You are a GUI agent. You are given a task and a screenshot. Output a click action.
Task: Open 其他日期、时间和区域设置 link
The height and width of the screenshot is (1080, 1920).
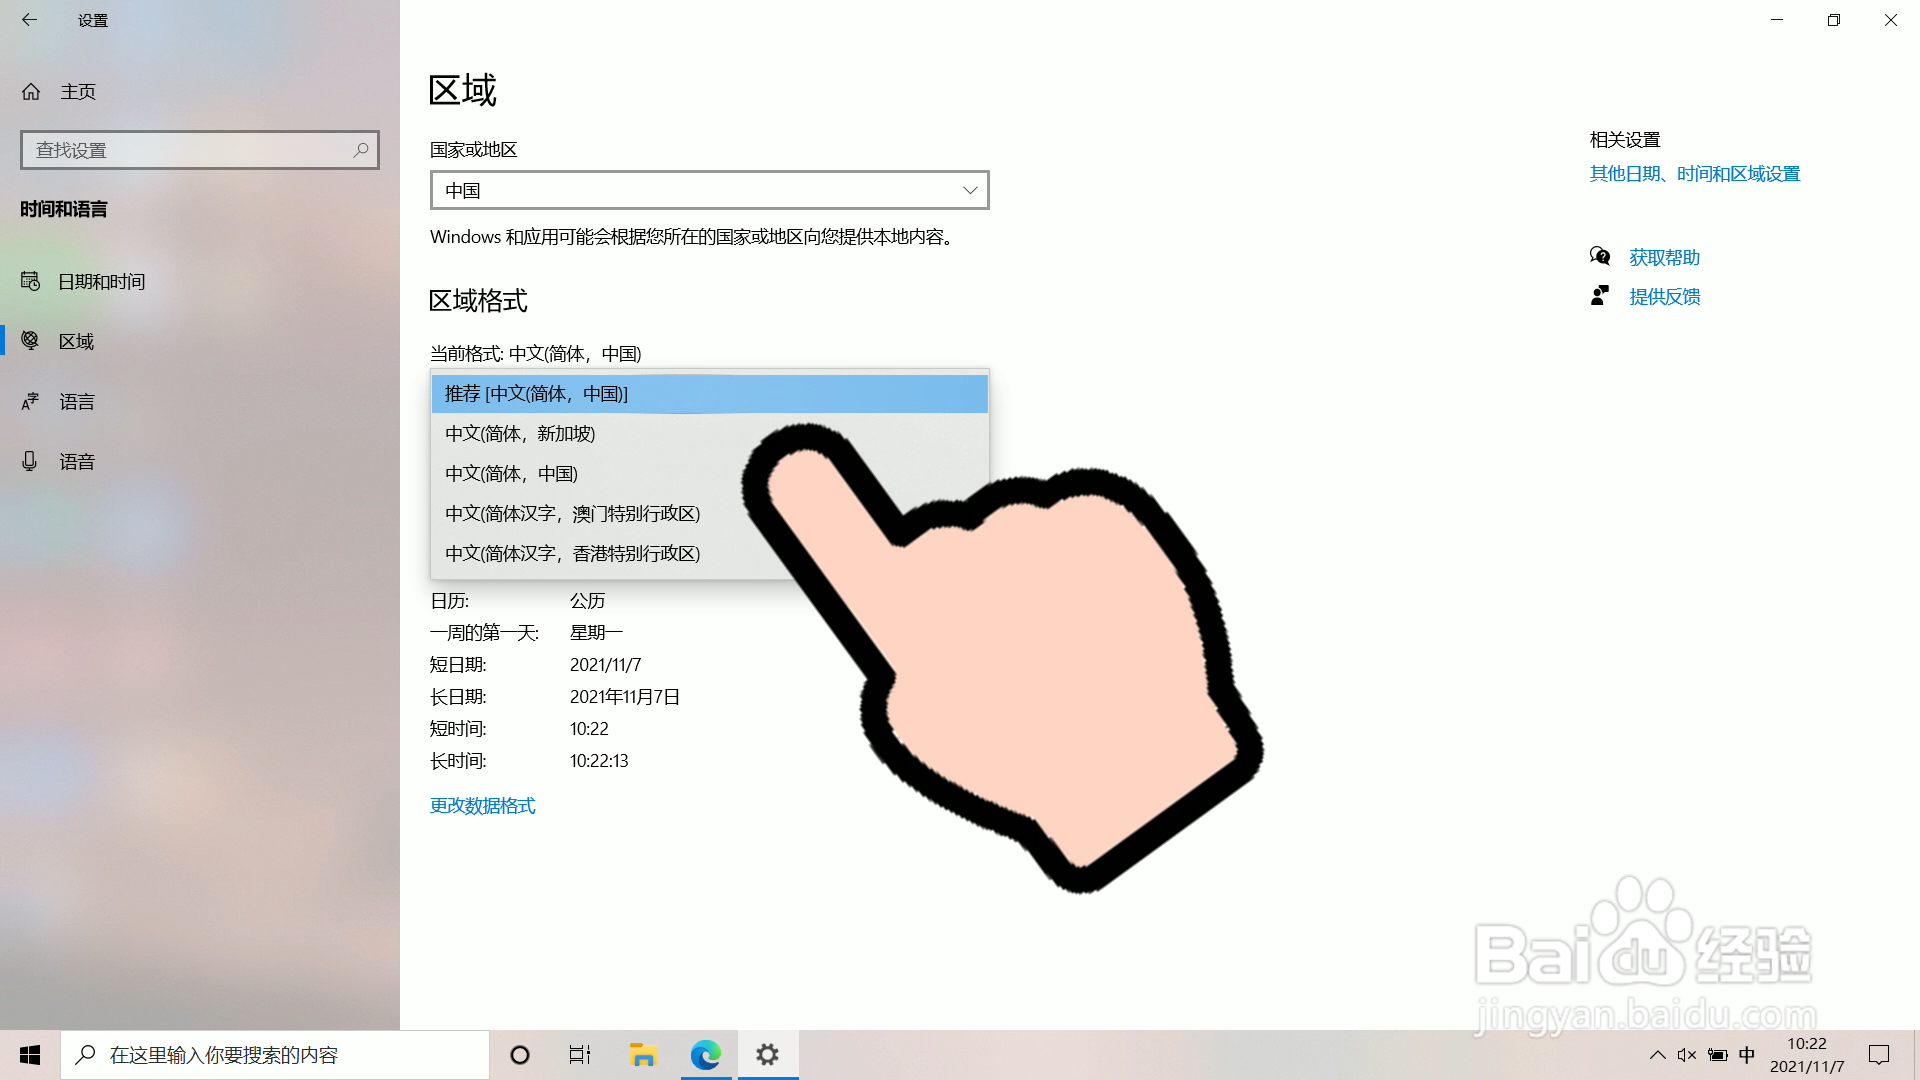coord(1695,174)
